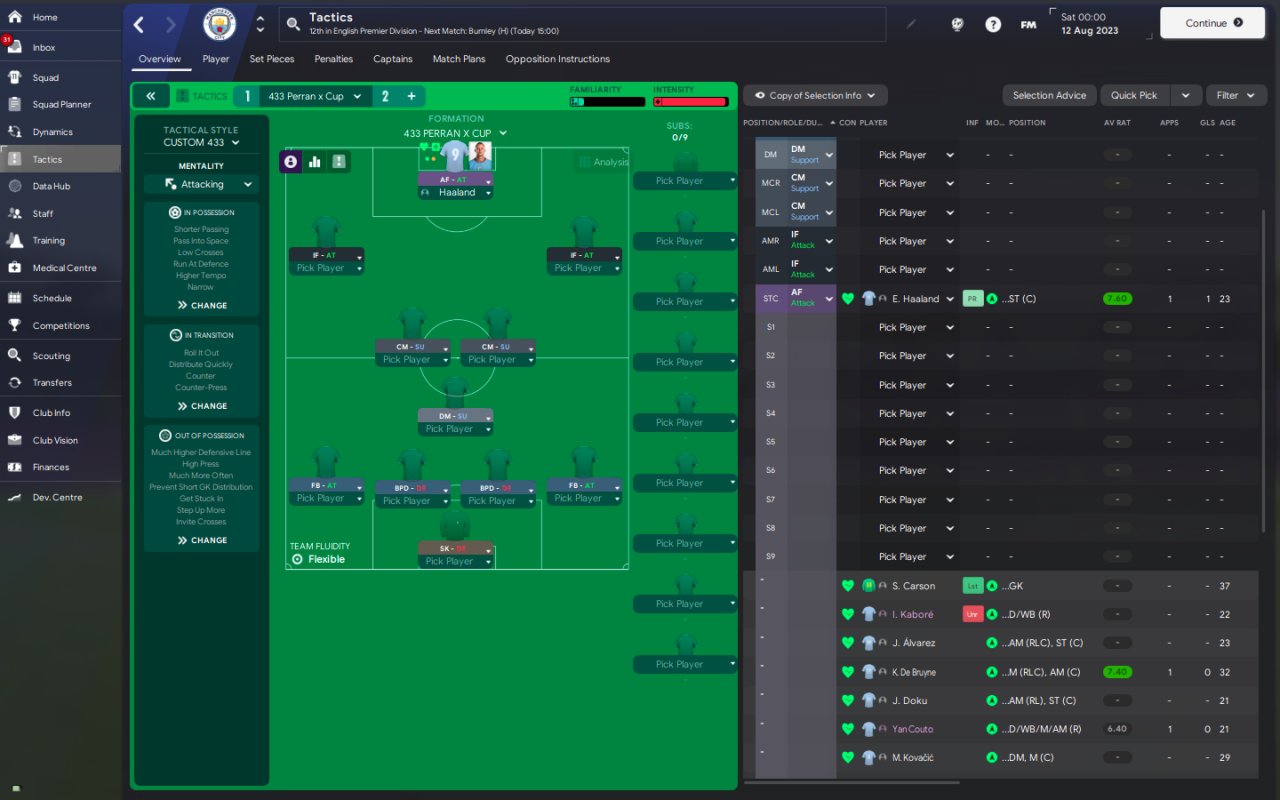Open the globe world icon in top bar
This screenshot has width=1280, height=800.
point(957,25)
